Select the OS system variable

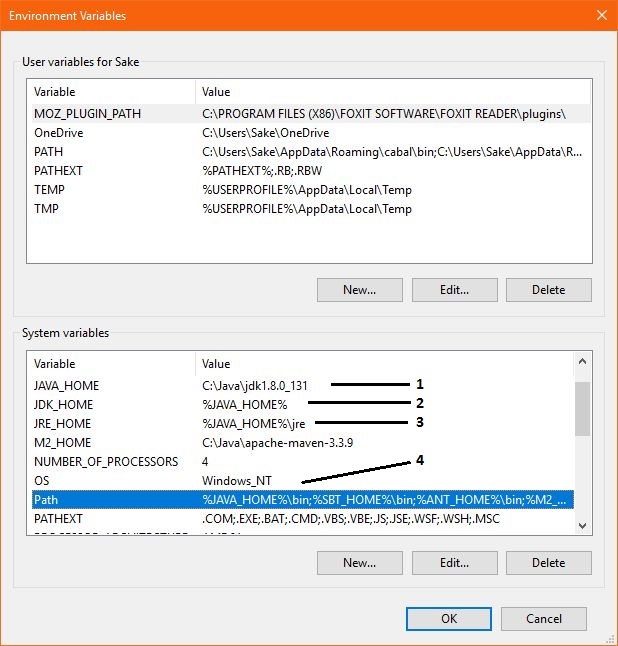click(x=303, y=480)
